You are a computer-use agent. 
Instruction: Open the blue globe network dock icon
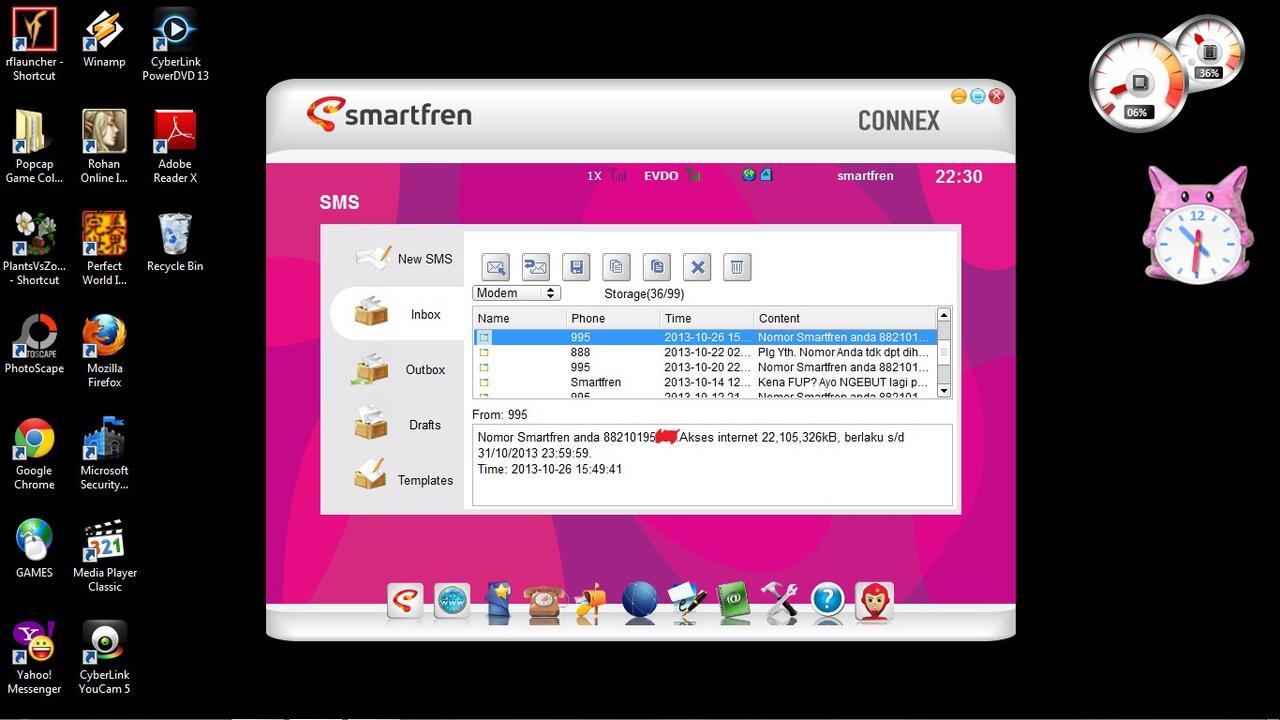coord(639,602)
